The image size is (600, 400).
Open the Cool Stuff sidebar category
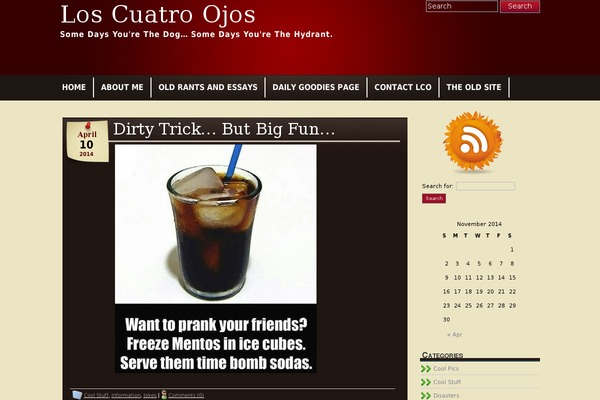(x=447, y=382)
